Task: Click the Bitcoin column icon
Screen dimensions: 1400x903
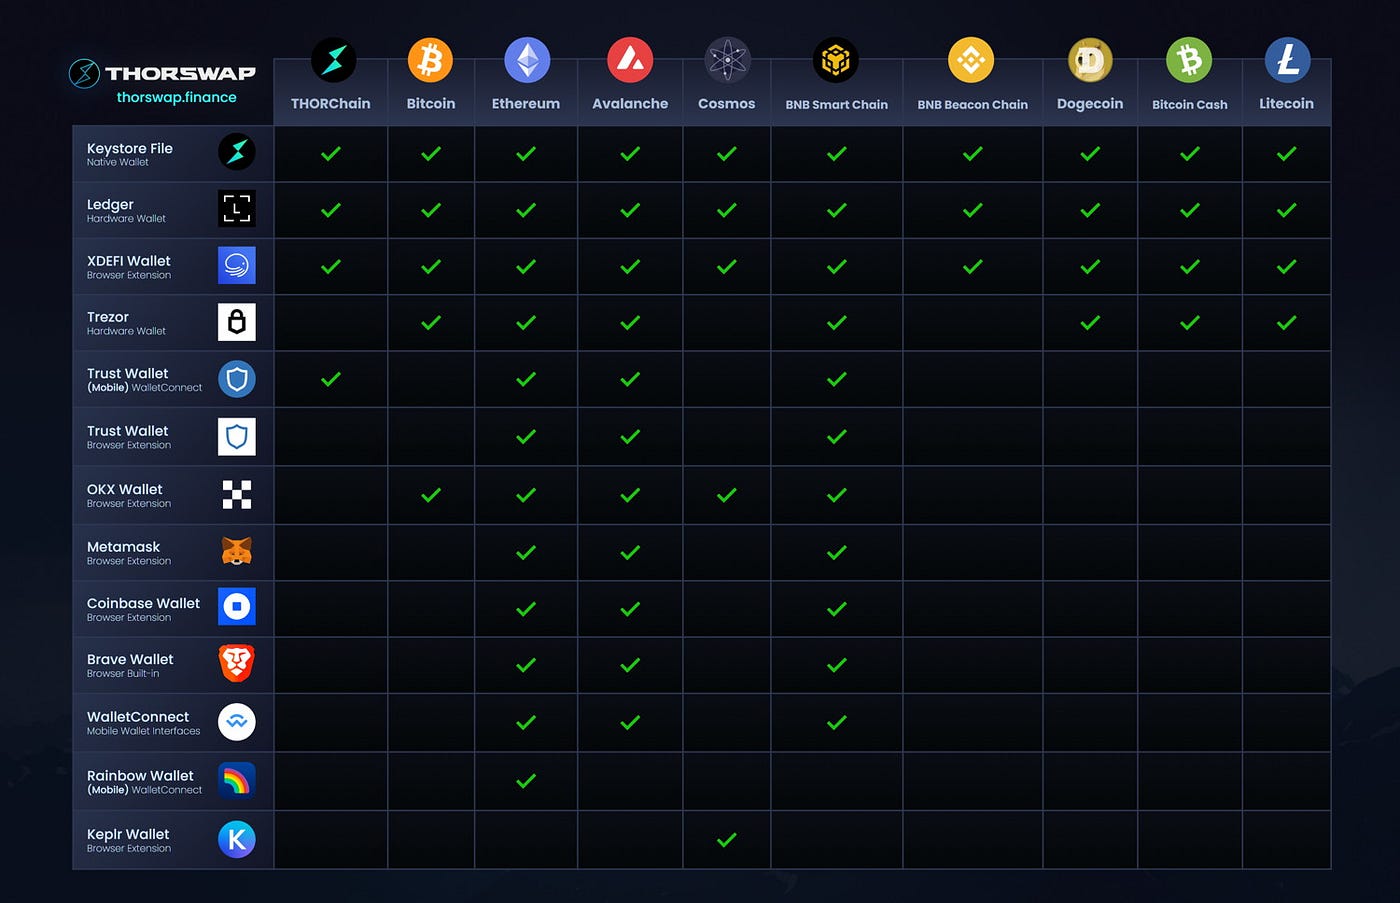Action: click(430, 60)
